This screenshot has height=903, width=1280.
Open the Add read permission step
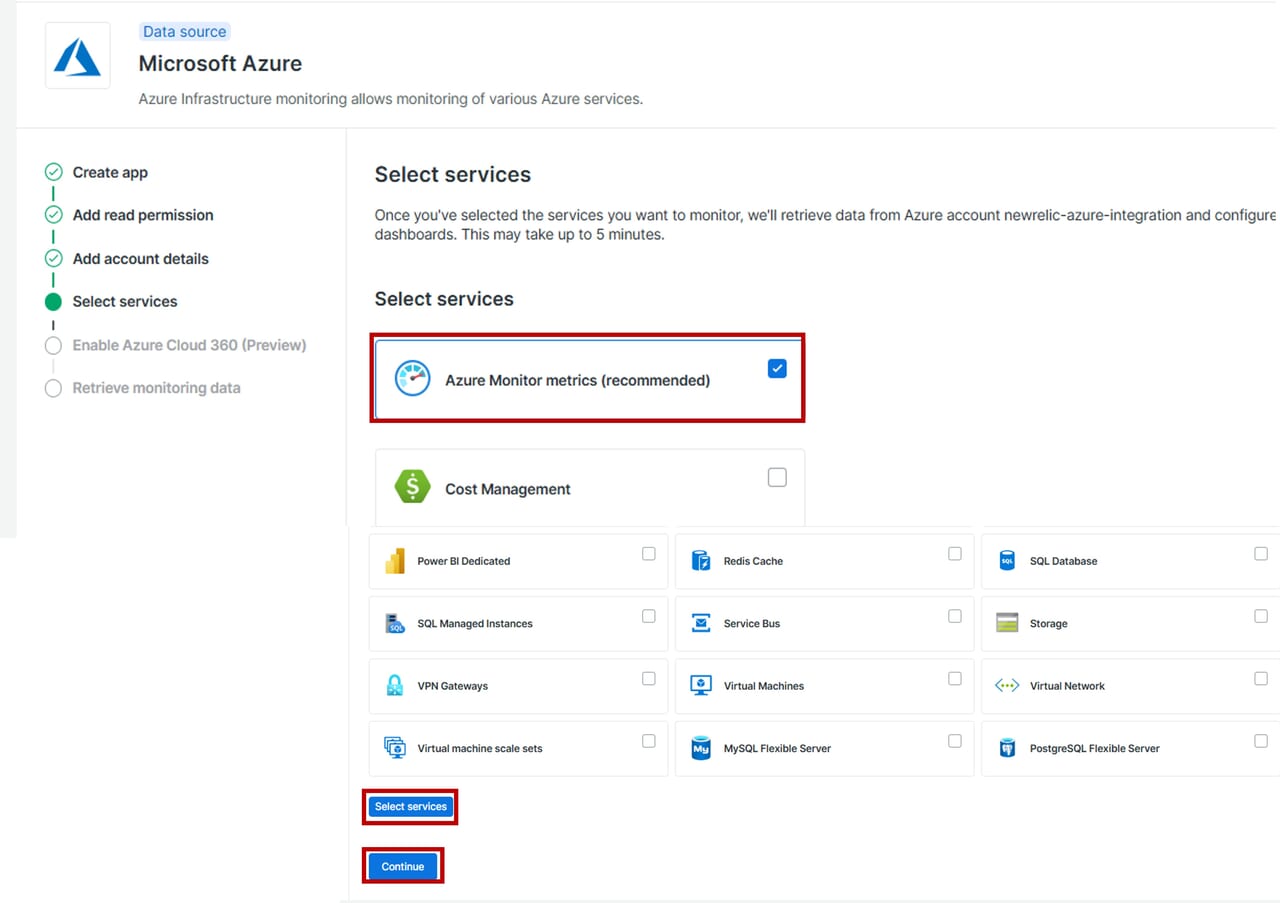pyautogui.click(x=142, y=215)
